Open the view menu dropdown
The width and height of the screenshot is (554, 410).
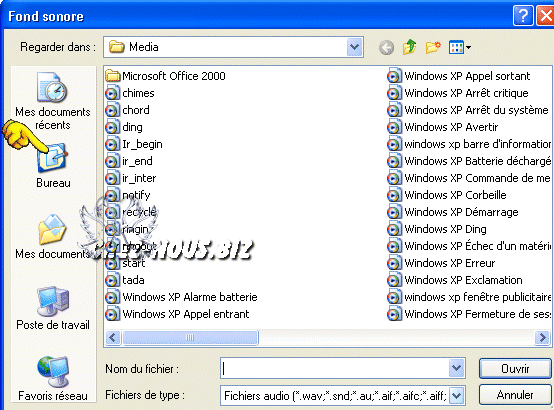460,47
